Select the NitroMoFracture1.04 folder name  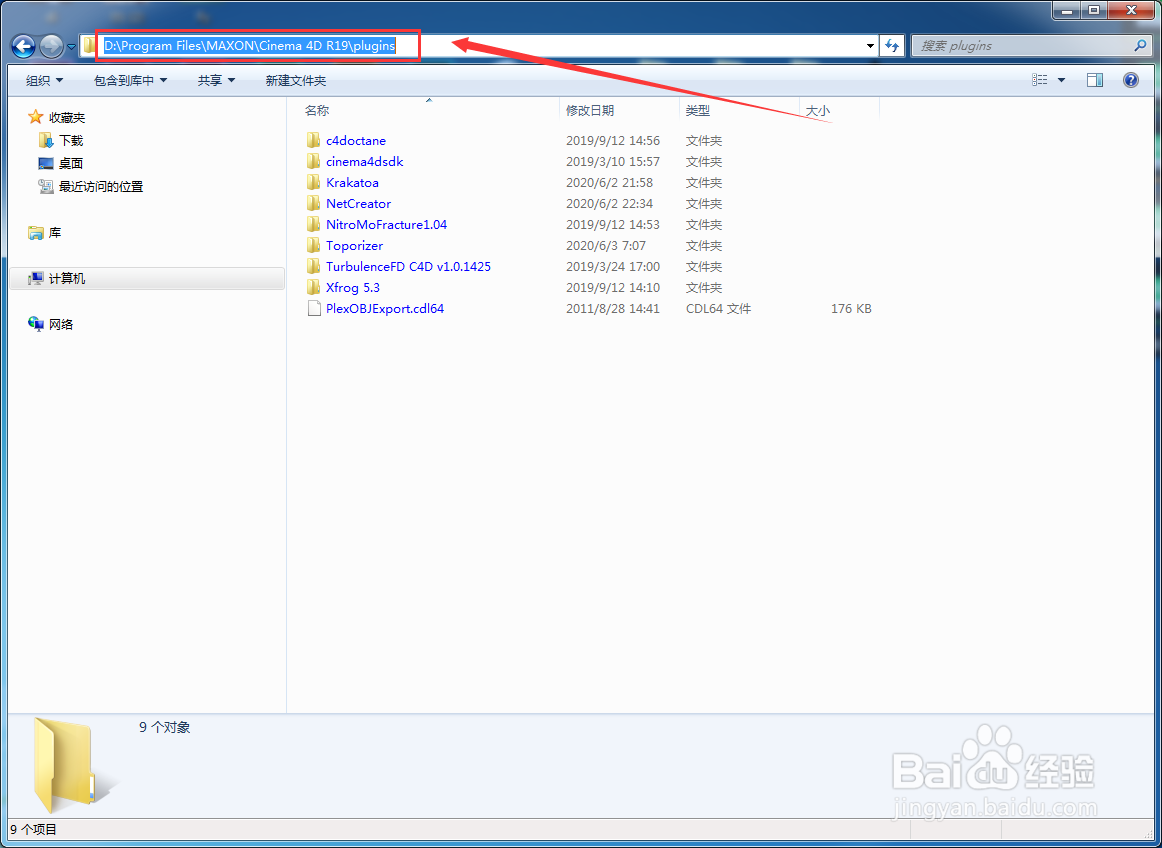pyautogui.click(x=386, y=225)
